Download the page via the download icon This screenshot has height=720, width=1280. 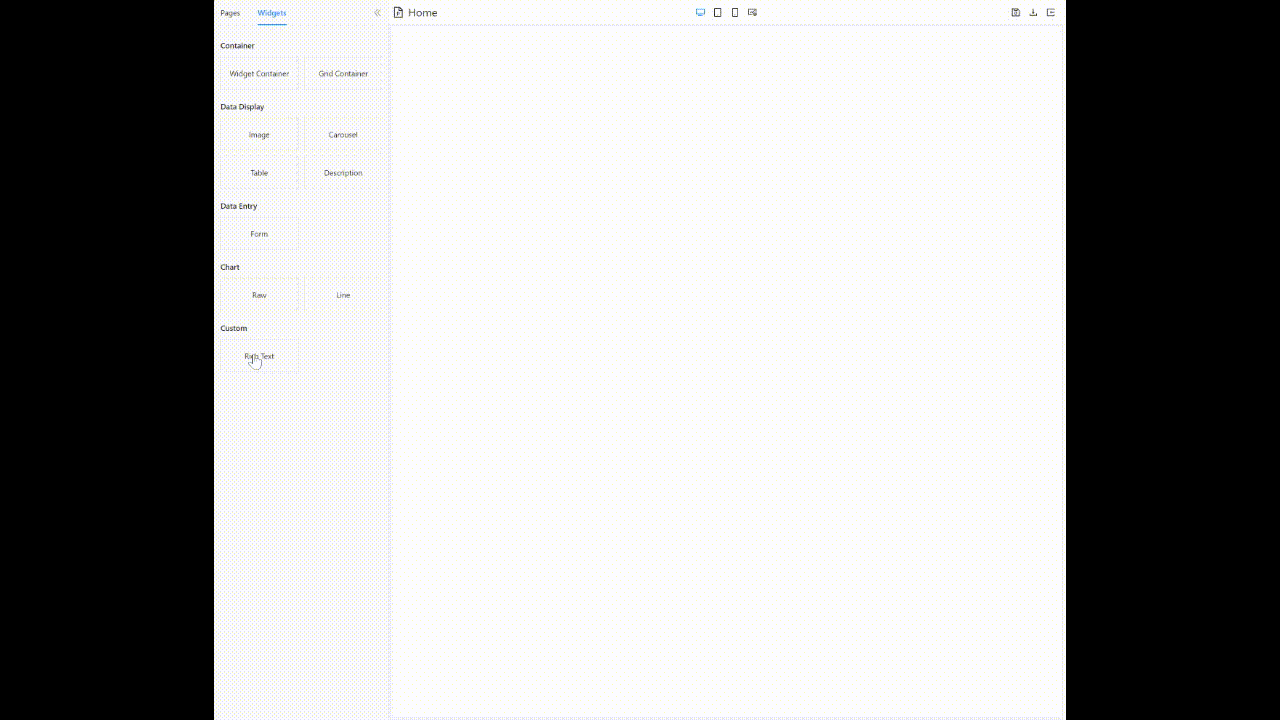[x=1033, y=12]
